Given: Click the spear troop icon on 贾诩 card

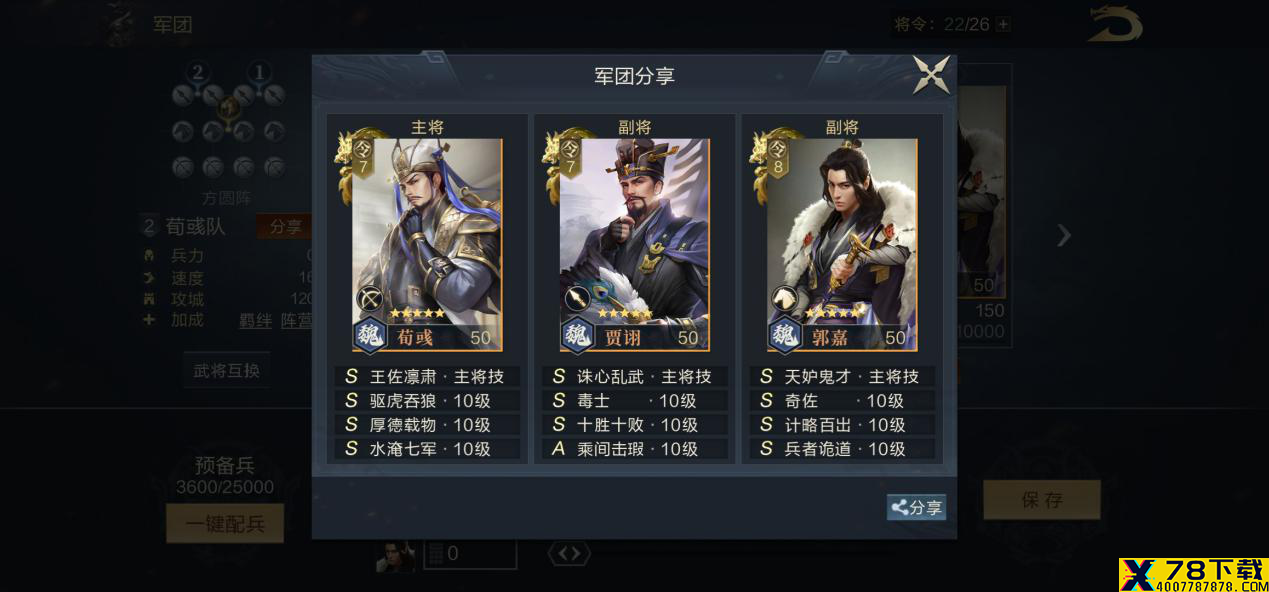Looking at the screenshot, I should pyautogui.click(x=577, y=298).
